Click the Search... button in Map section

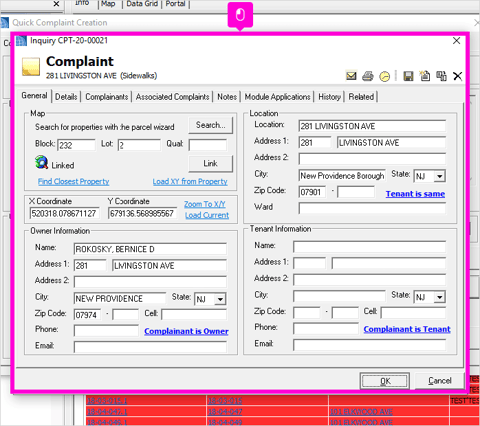pyautogui.click(x=211, y=125)
